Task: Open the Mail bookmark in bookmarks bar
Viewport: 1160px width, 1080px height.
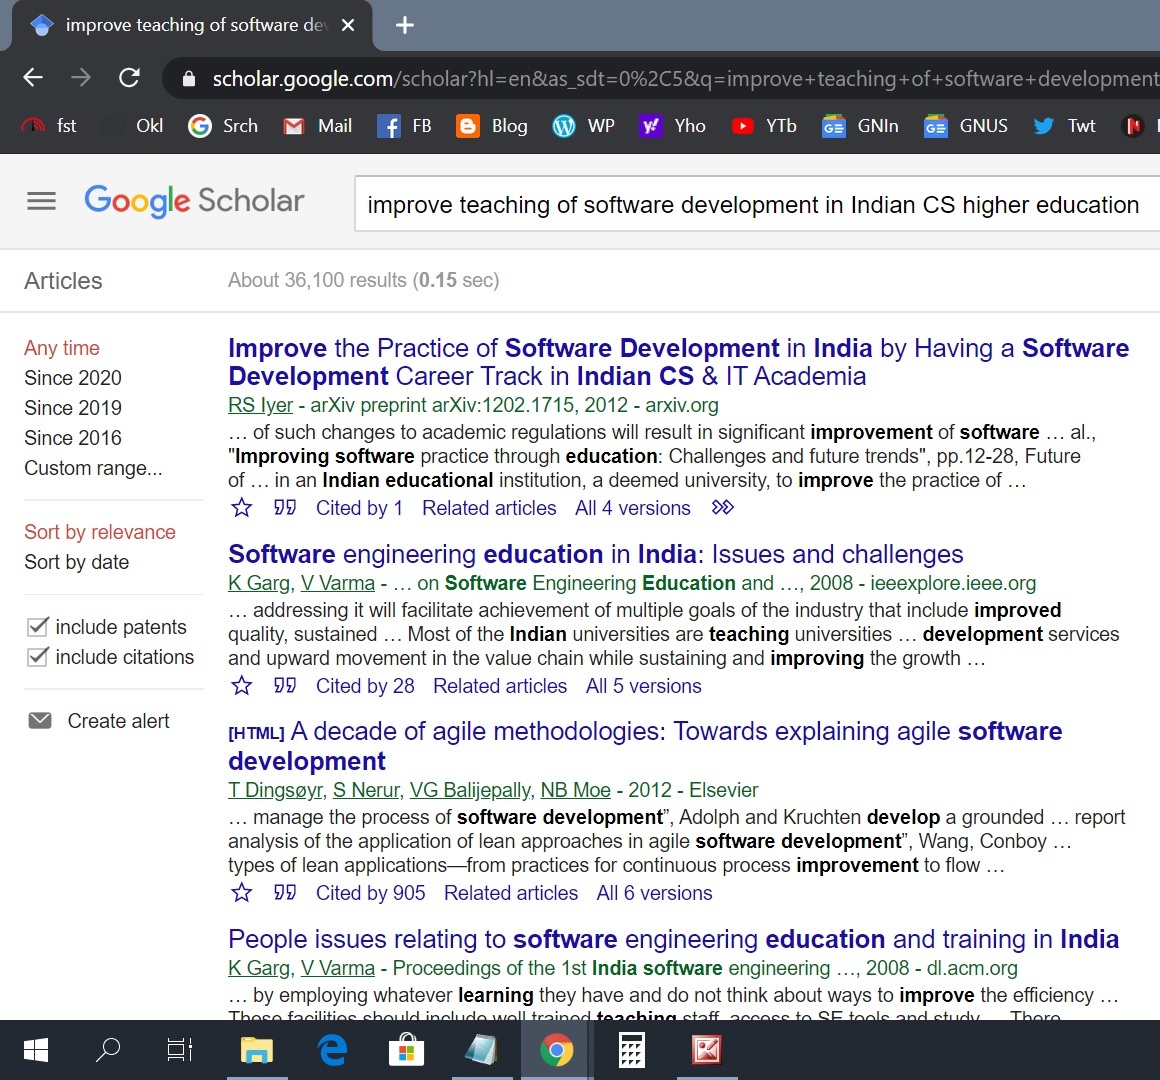Action: click(x=318, y=126)
